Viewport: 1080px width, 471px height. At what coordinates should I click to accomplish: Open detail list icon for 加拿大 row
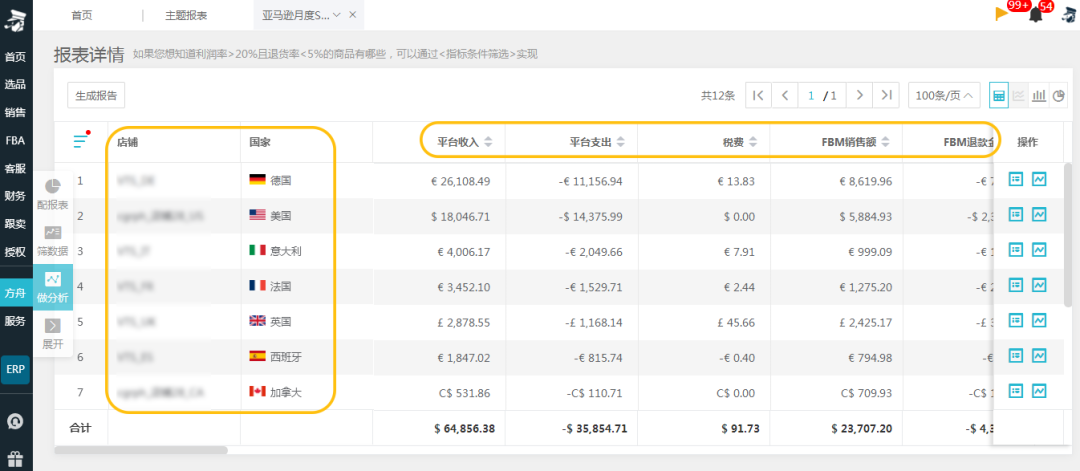tap(1015, 390)
